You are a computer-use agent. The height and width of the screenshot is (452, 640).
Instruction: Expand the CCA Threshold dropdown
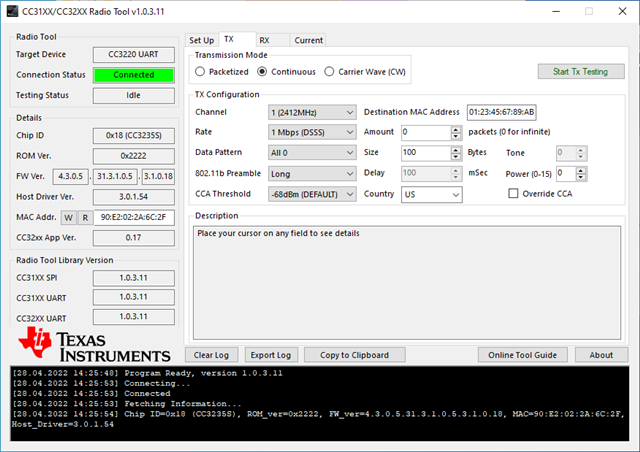(x=312, y=194)
